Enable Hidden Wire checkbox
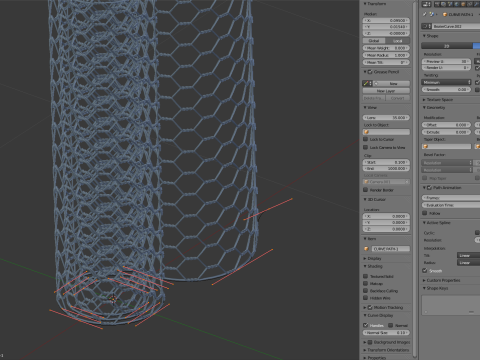 pyautogui.click(x=365, y=298)
